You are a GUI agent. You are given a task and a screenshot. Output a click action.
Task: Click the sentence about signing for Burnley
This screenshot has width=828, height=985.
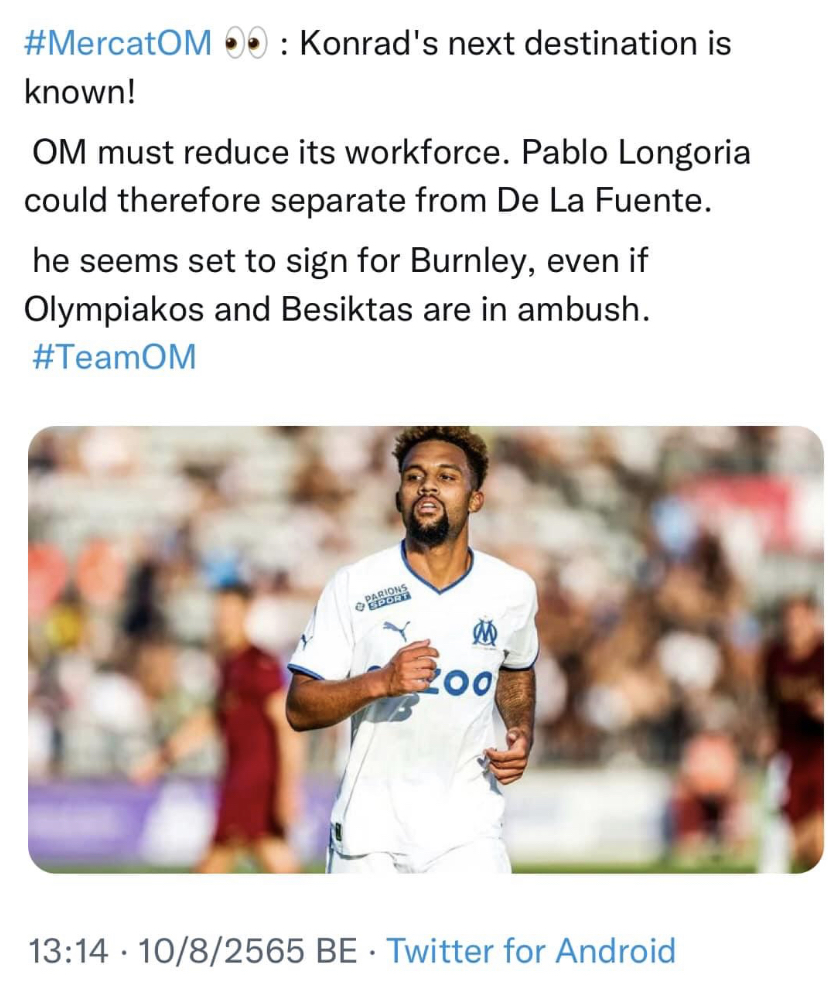coord(340,262)
